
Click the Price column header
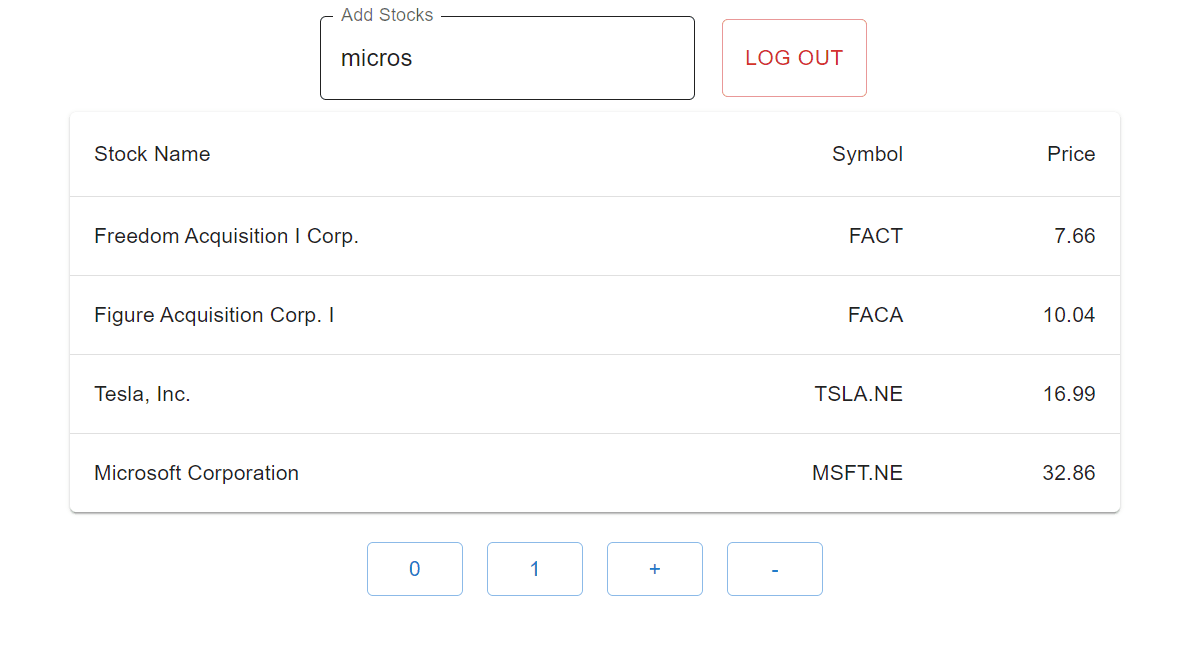(1071, 154)
